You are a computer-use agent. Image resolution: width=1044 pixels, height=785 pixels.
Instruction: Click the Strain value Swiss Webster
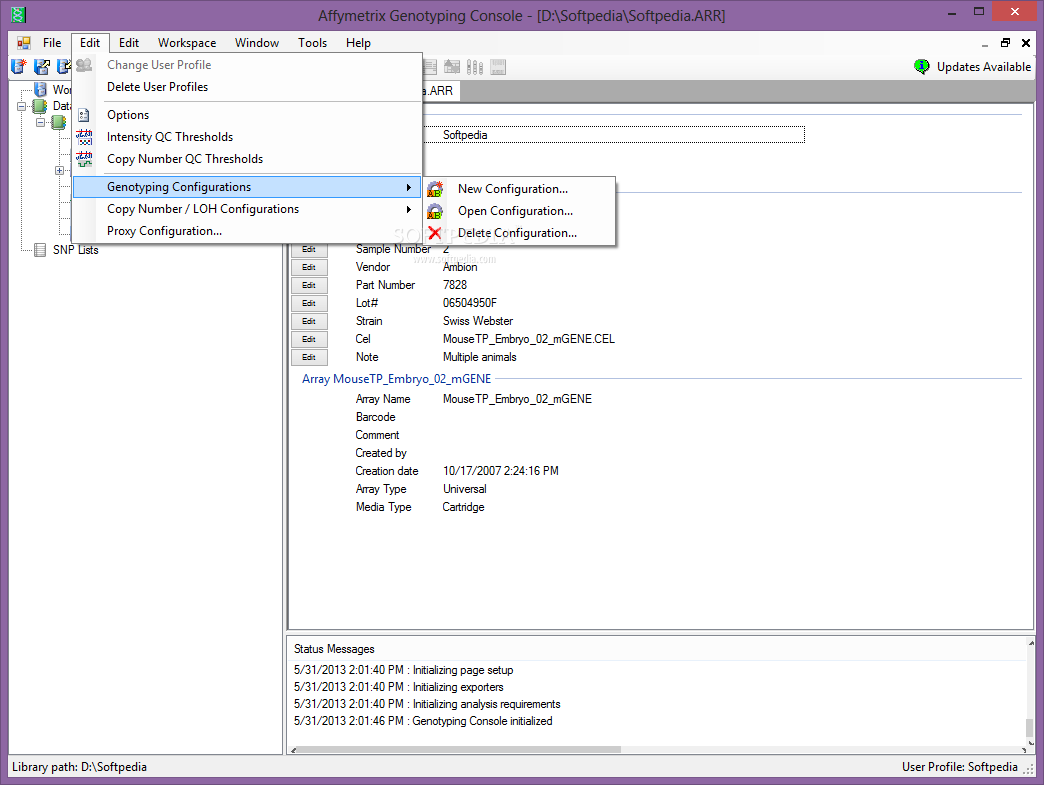tap(478, 321)
